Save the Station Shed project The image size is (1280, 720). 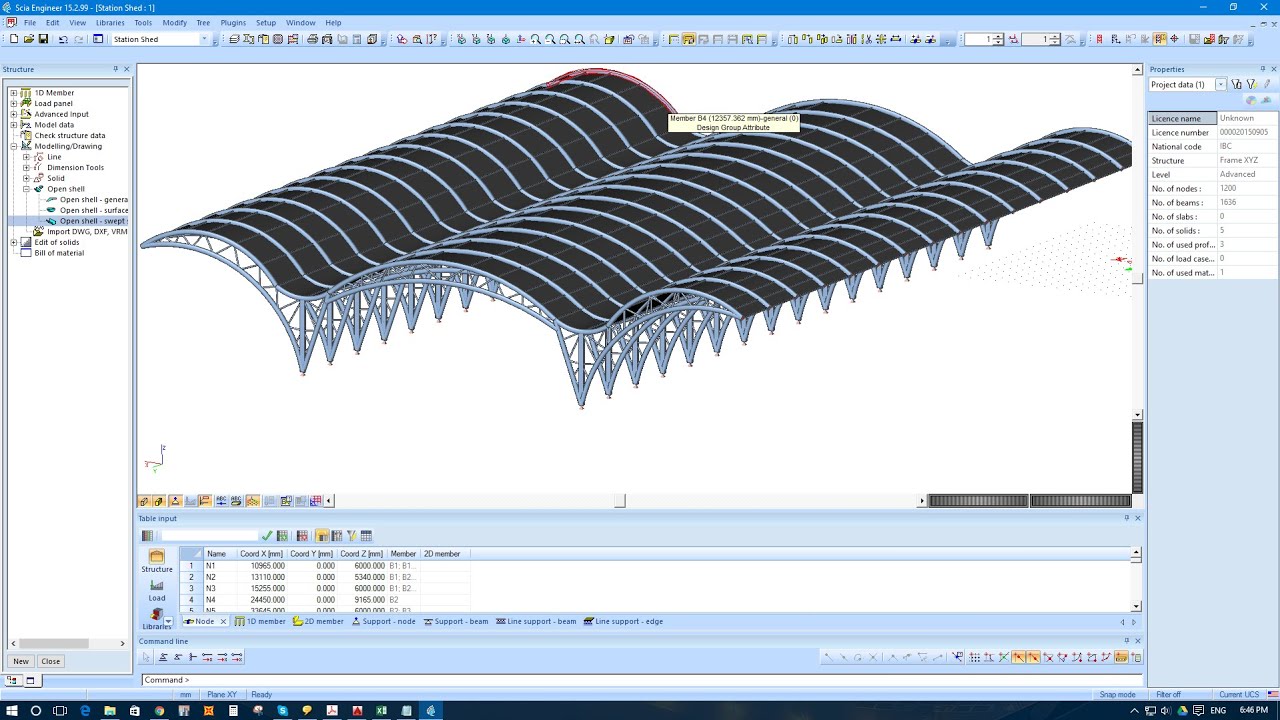43,40
